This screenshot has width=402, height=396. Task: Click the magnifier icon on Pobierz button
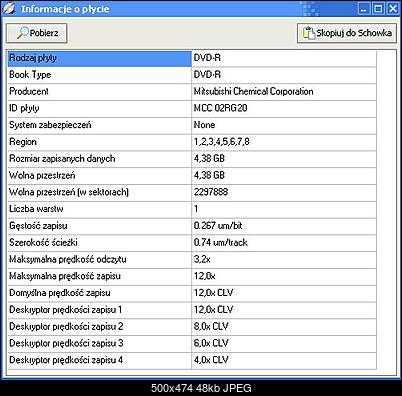[x=22, y=33]
